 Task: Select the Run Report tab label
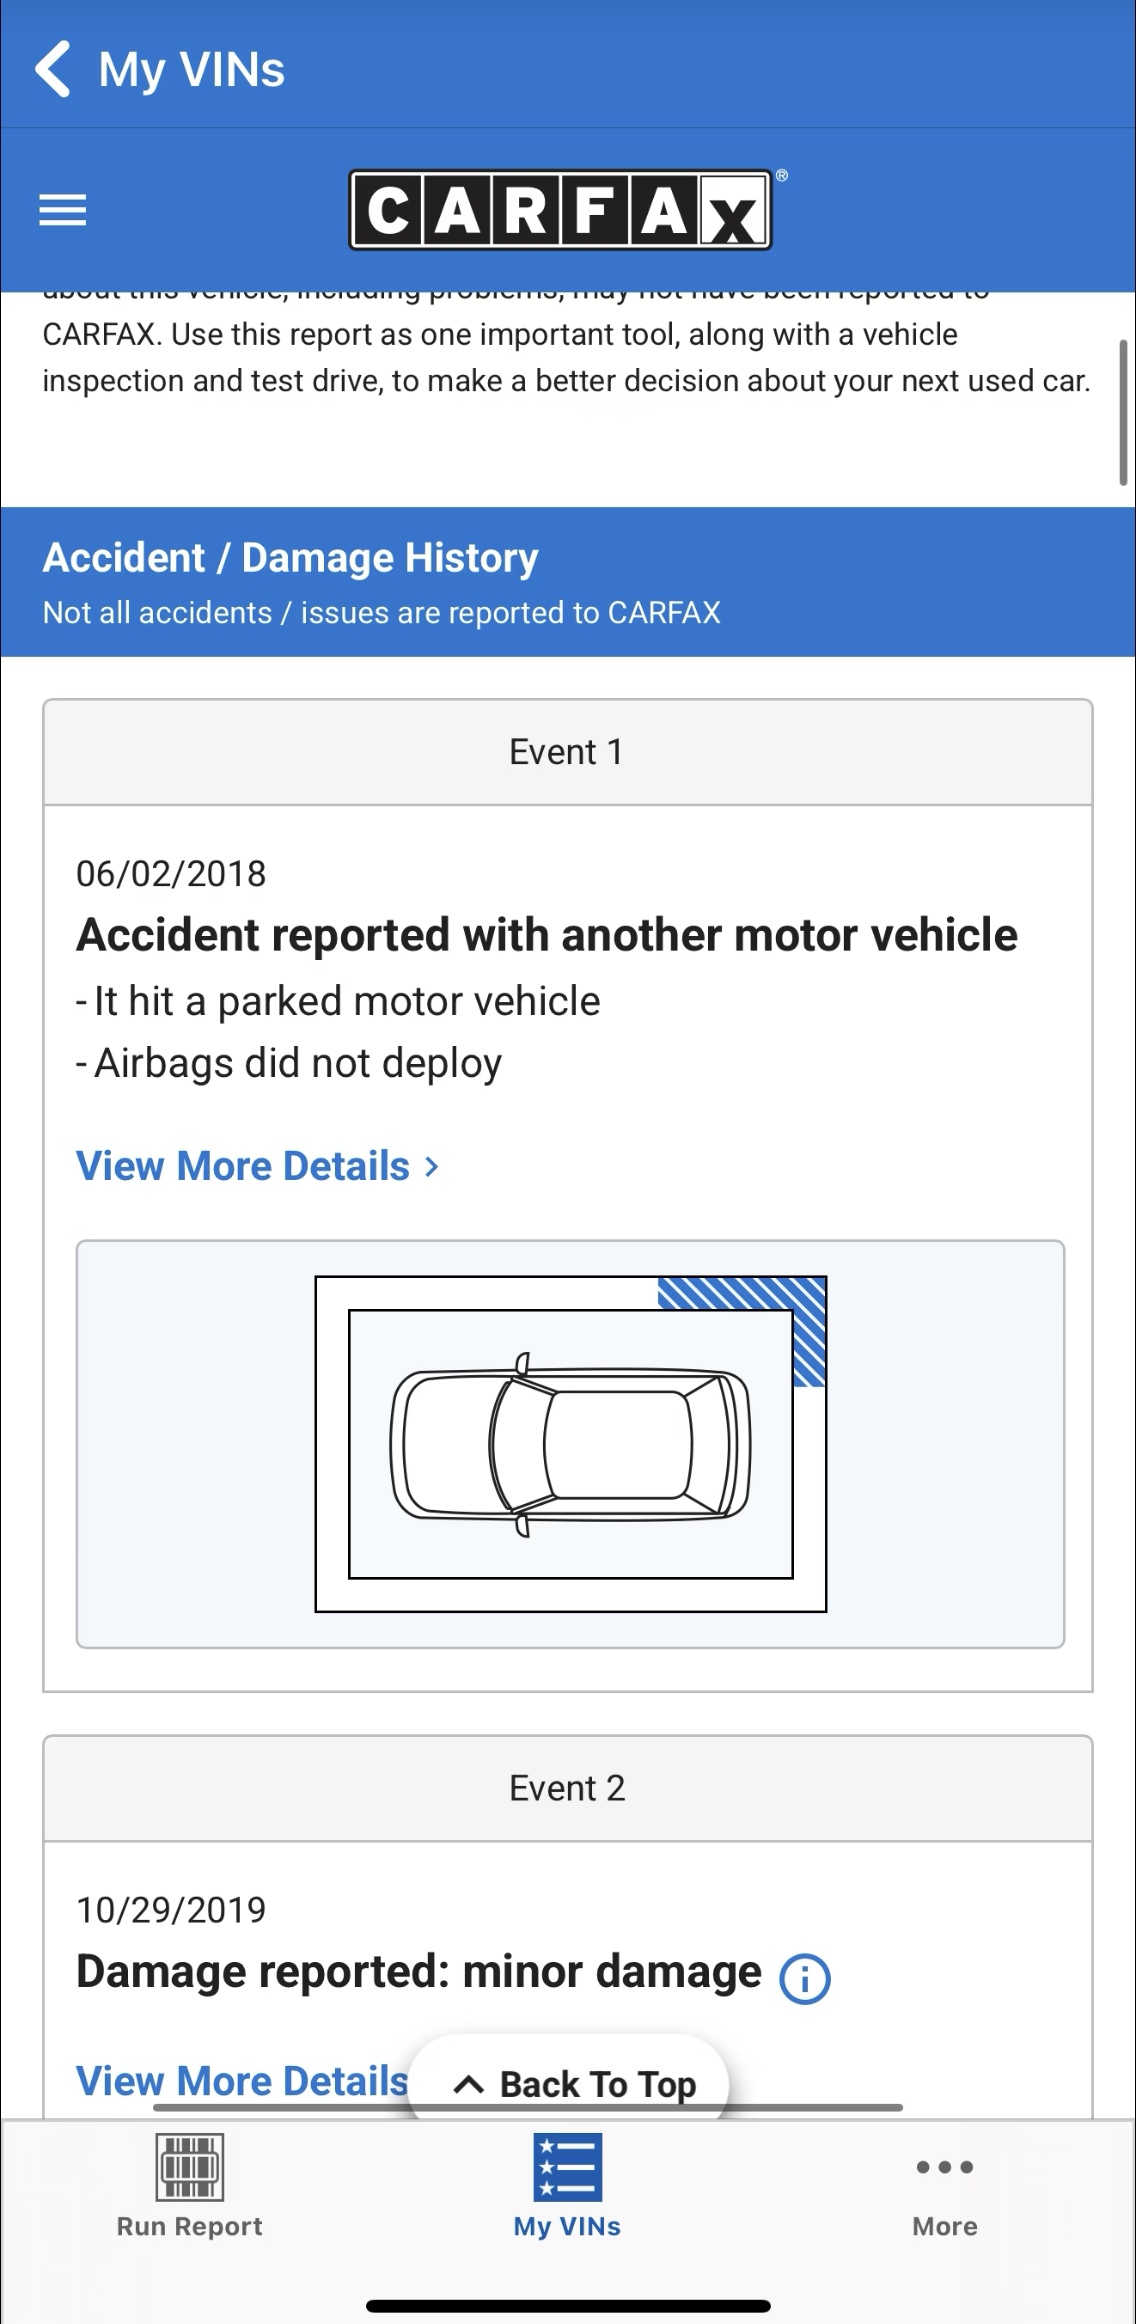189,2226
